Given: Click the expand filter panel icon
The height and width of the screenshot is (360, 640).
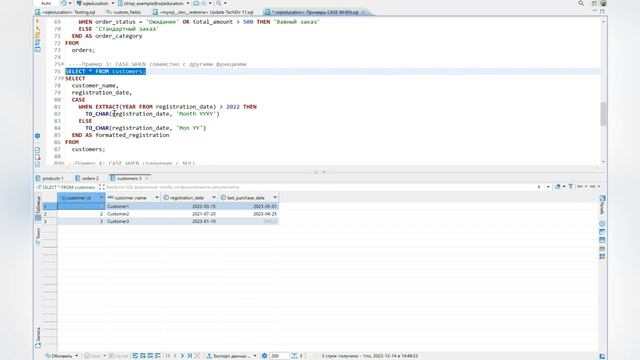Looking at the screenshot, I should point(101,187).
